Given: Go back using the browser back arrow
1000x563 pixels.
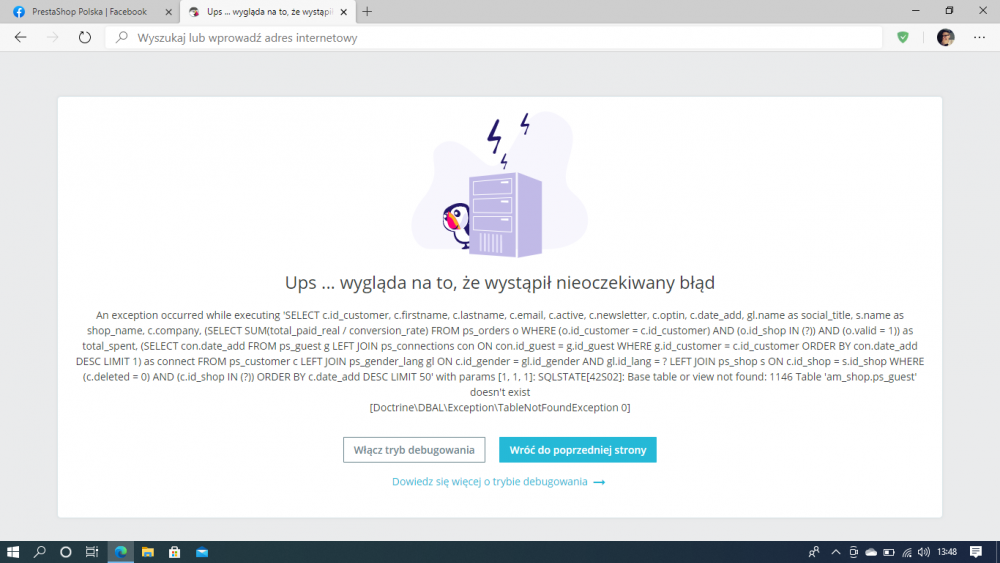Looking at the screenshot, I should pos(20,38).
